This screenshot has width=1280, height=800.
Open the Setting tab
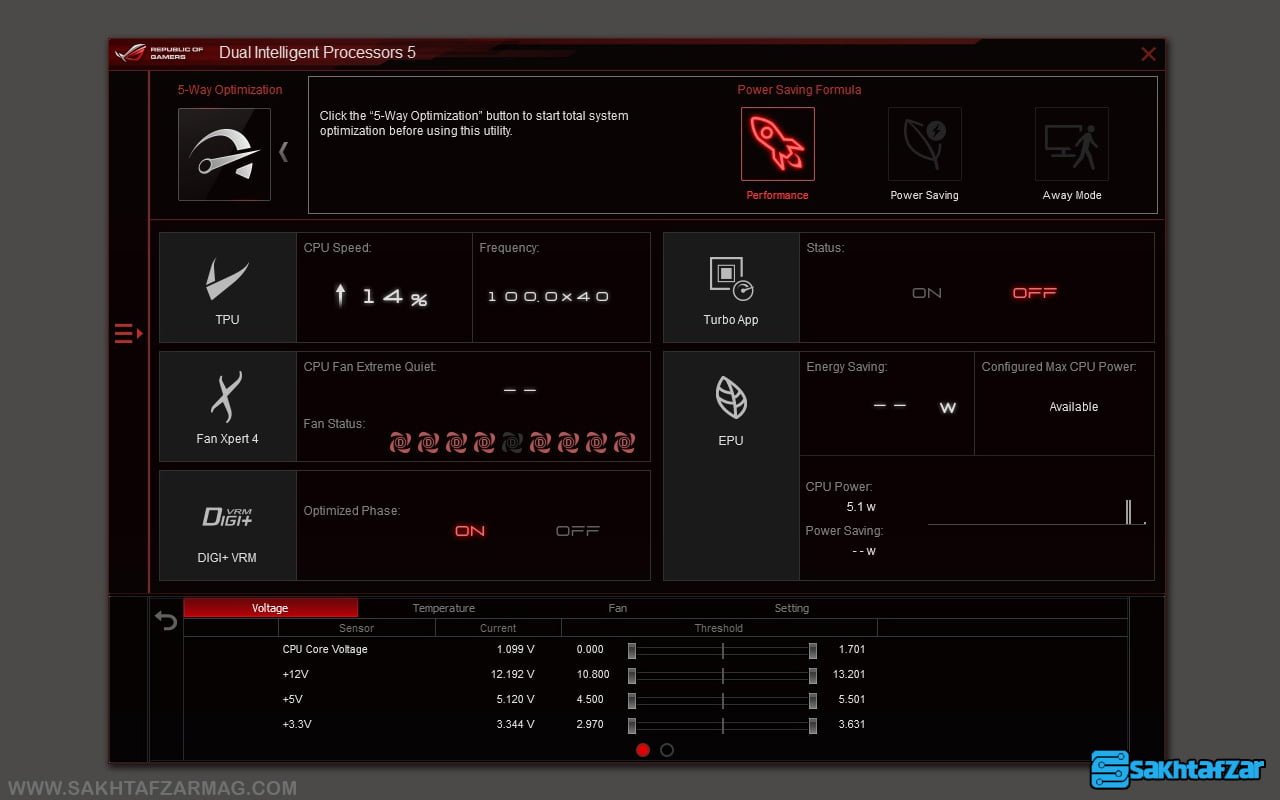pyautogui.click(x=791, y=608)
